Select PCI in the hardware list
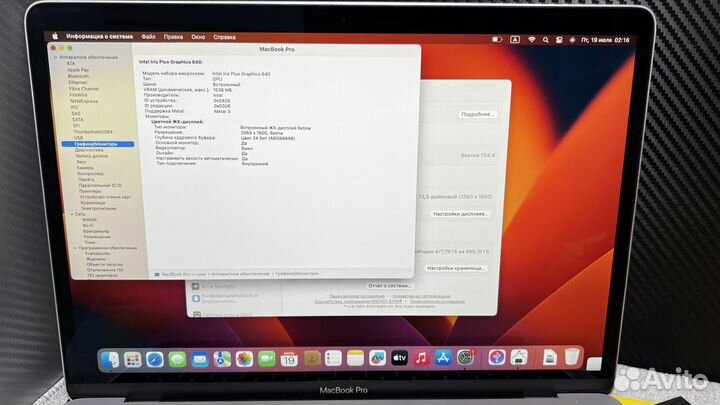This screenshot has width=720, height=405. click(x=75, y=107)
